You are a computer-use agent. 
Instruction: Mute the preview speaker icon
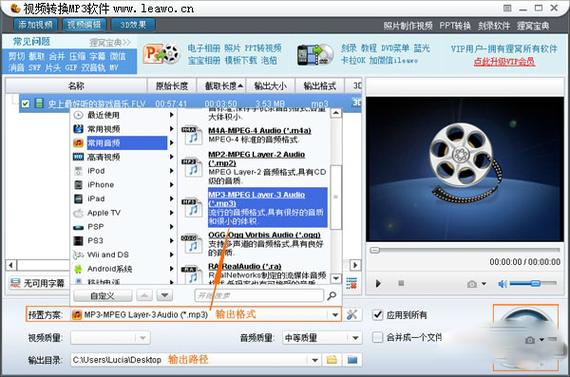point(502,284)
